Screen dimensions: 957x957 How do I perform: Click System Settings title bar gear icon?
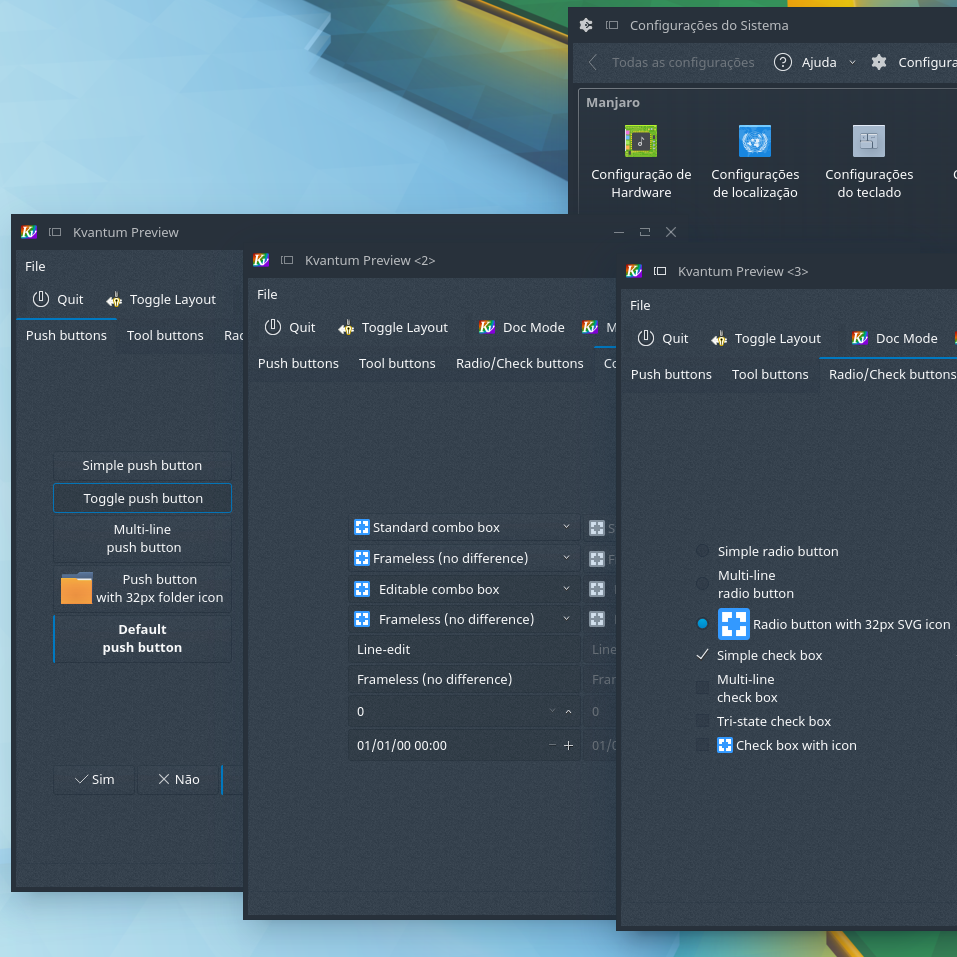(x=586, y=25)
